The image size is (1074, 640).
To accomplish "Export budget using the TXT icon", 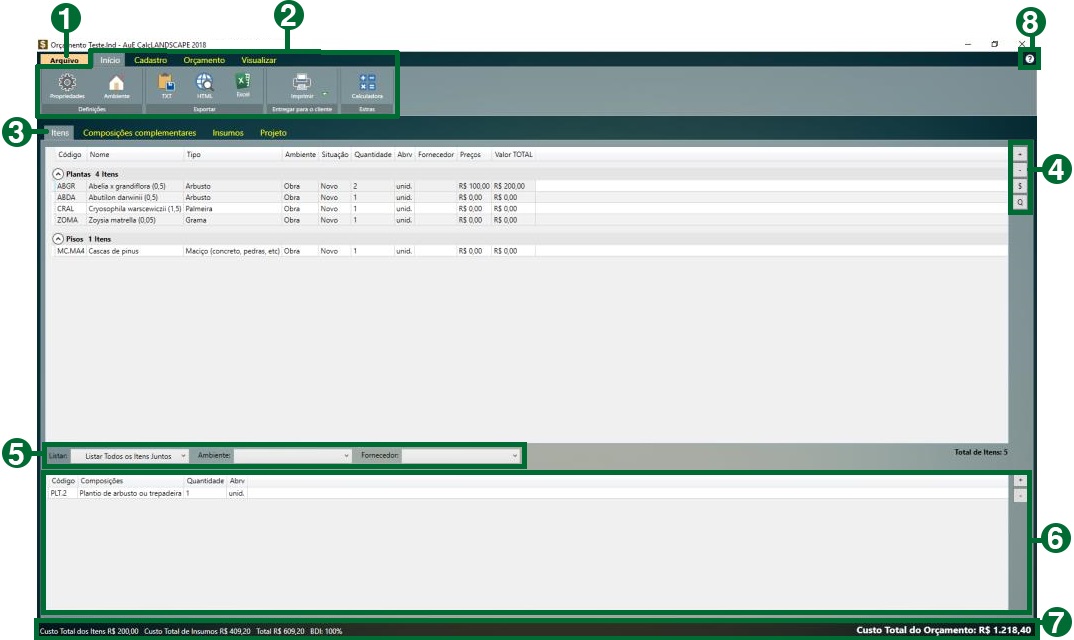I will (166, 83).
